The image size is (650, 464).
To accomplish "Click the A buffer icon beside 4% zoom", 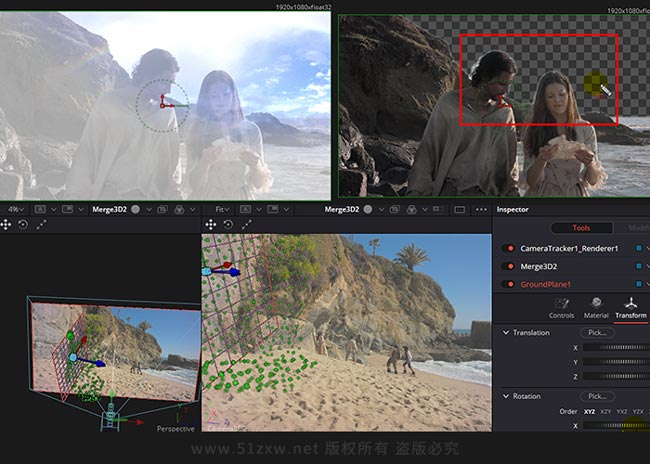I will pos(40,210).
